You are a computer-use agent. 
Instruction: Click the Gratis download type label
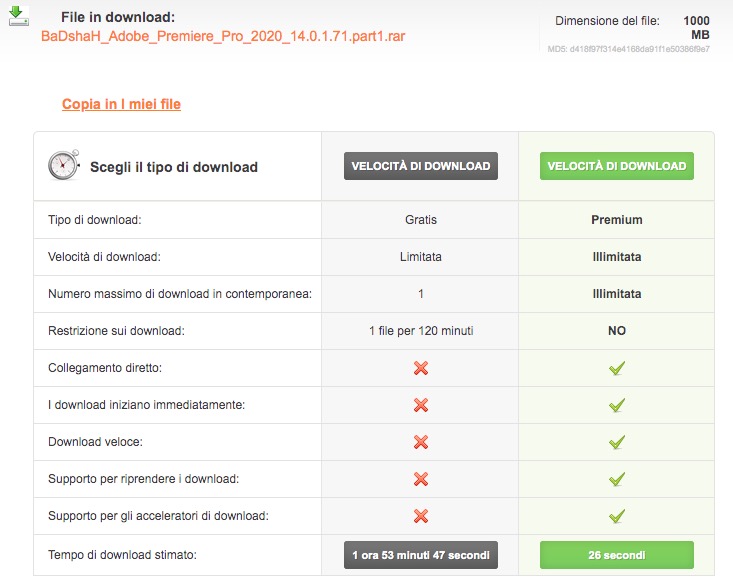[x=420, y=220]
